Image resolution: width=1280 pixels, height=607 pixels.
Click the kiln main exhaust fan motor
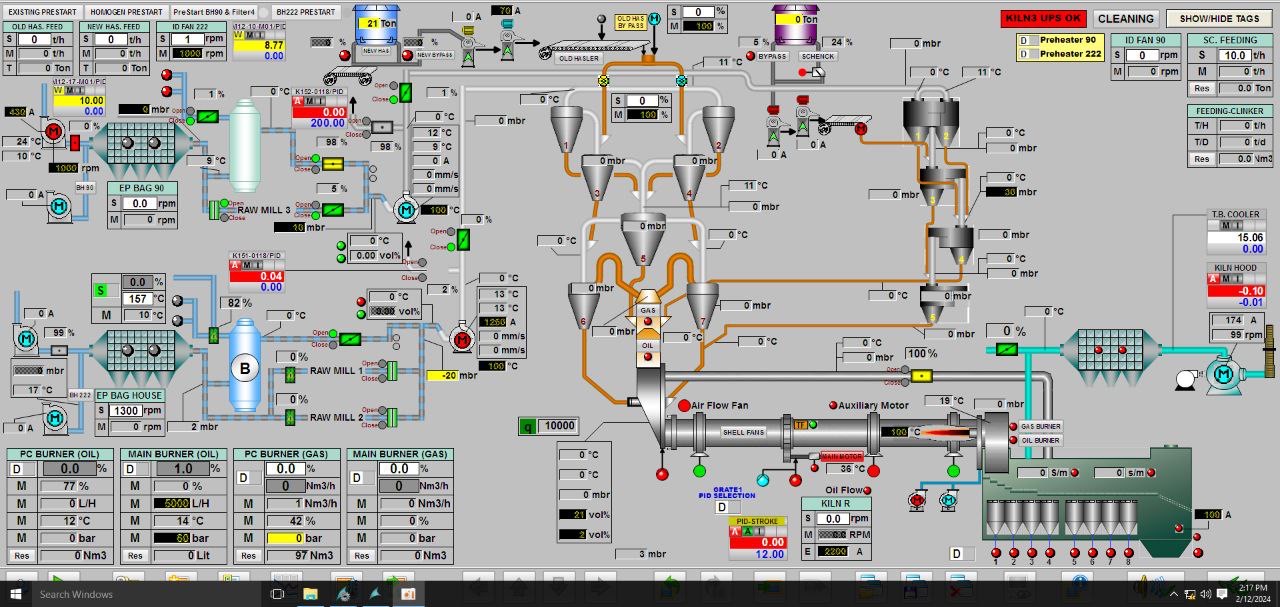pyautogui.click(x=1222, y=374)
